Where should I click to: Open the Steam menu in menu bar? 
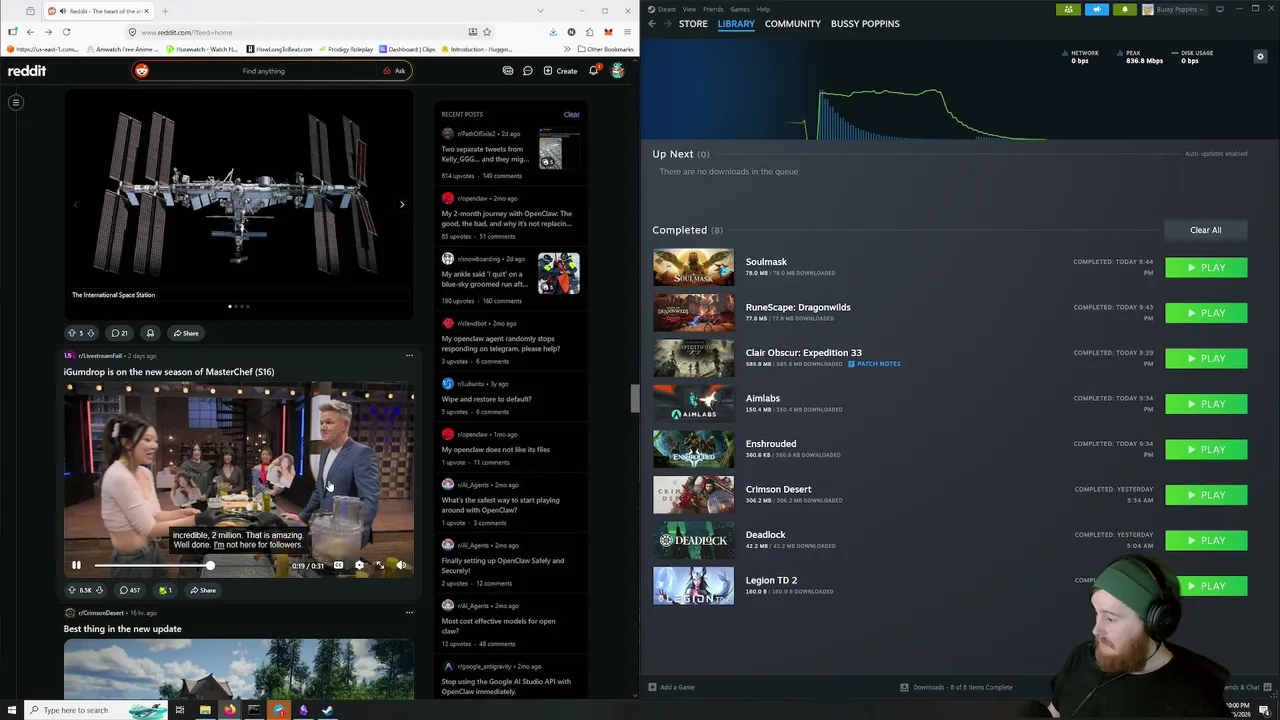[666, 9]
